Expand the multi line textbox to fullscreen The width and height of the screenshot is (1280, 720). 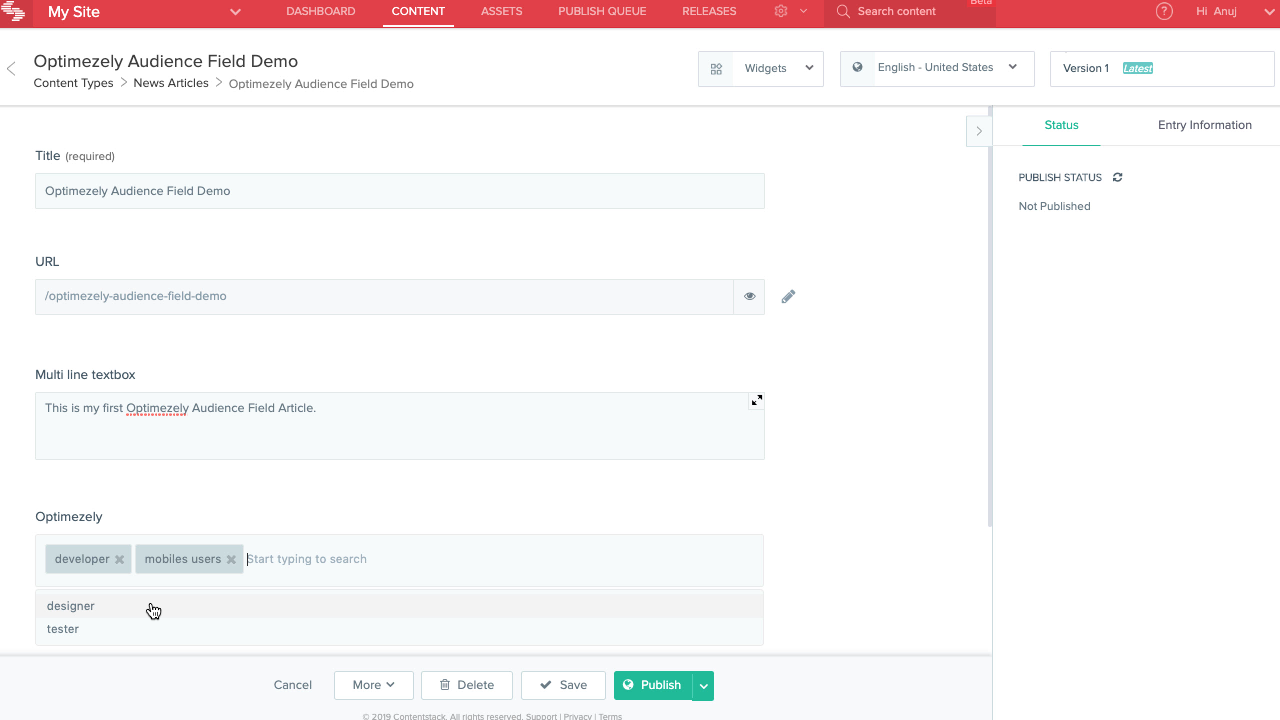pos(757,401)
